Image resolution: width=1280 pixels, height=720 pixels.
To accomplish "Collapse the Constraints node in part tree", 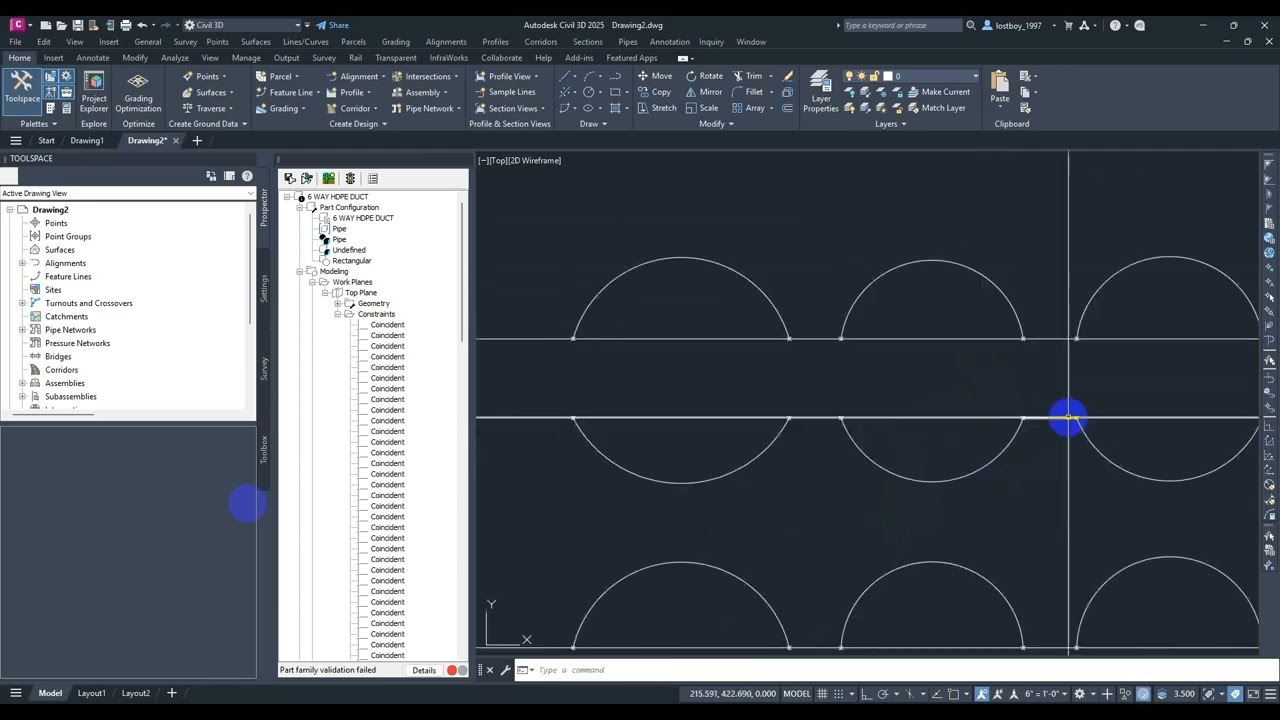I will click(338, 314).
